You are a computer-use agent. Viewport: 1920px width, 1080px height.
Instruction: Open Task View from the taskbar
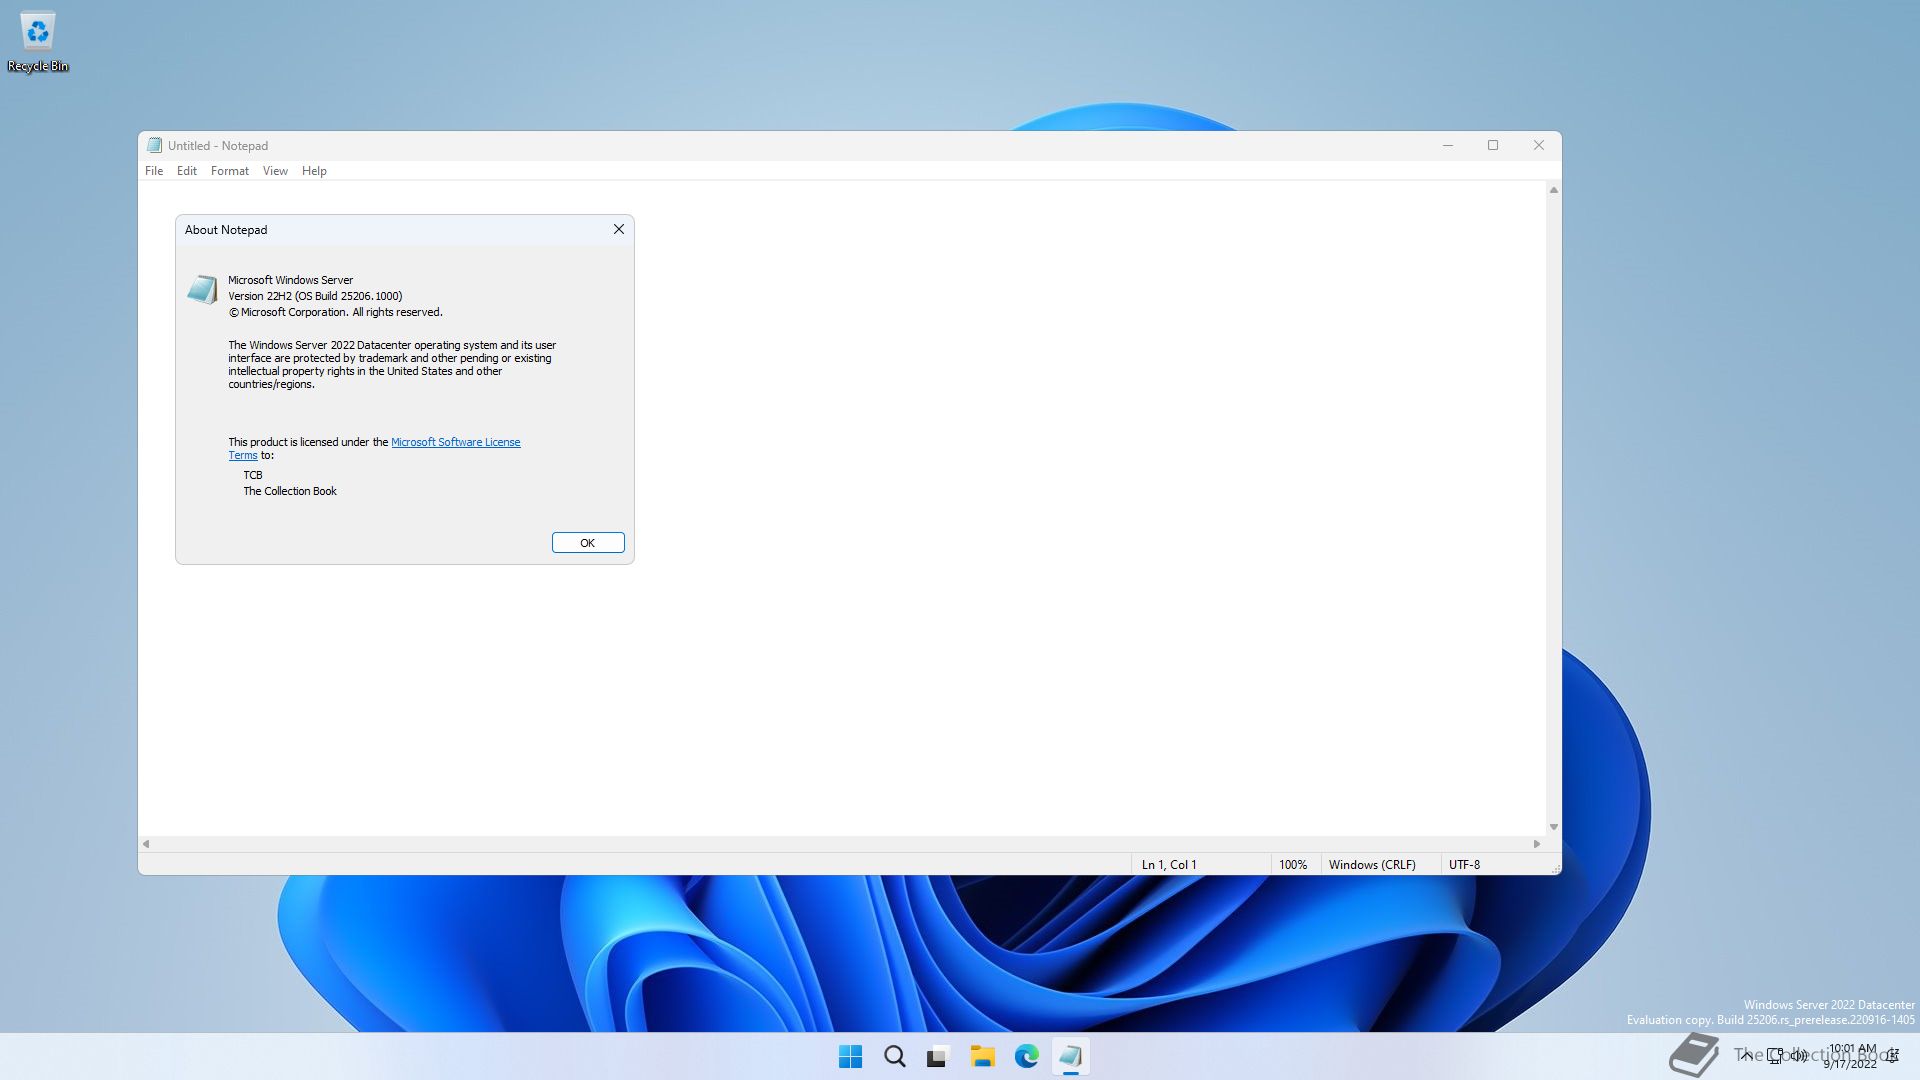(x=938, y=1056)
